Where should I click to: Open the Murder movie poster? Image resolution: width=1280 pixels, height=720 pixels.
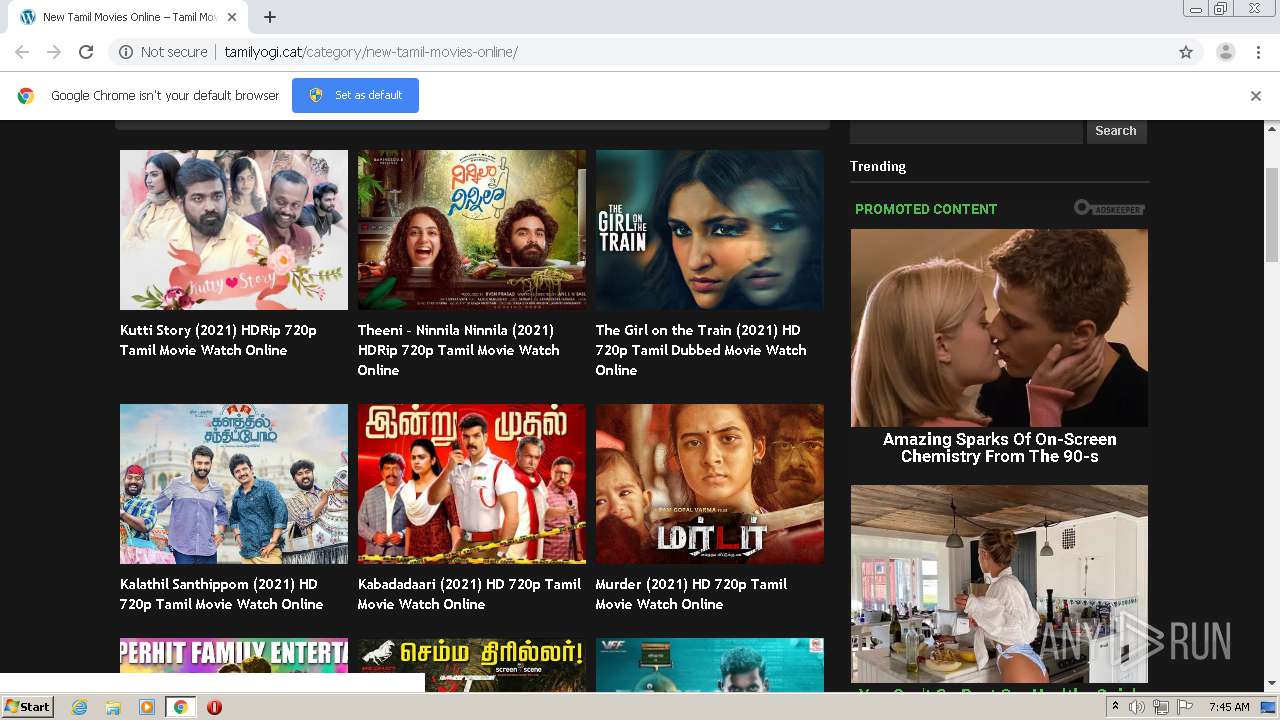pos(710,484)
